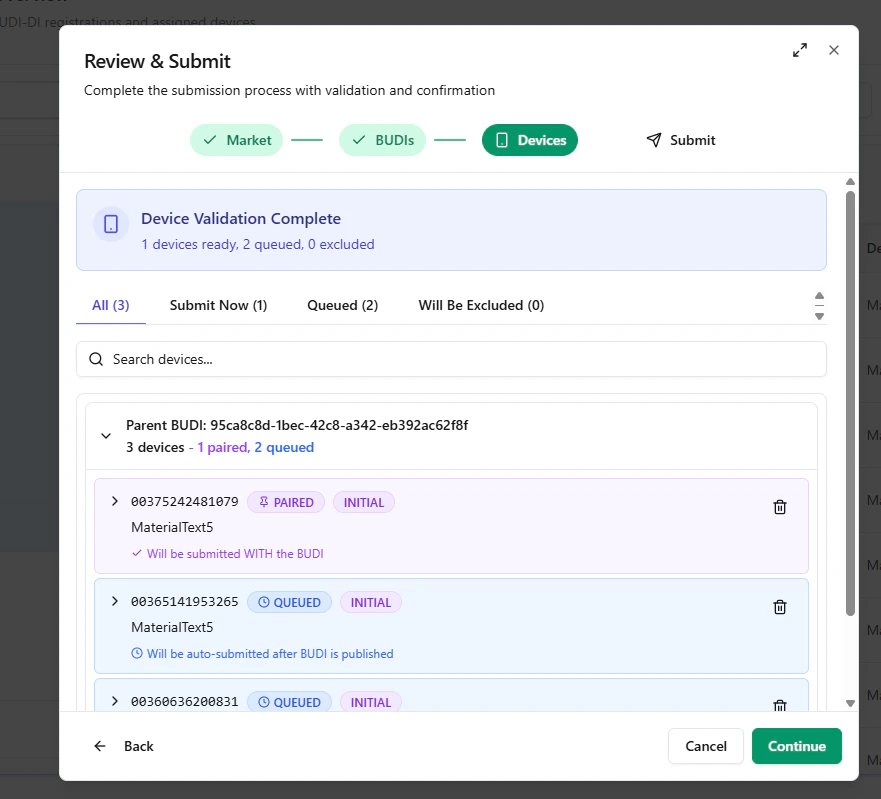881x799 pixels.
Task: Click the Back button
Action: point(124,746)
